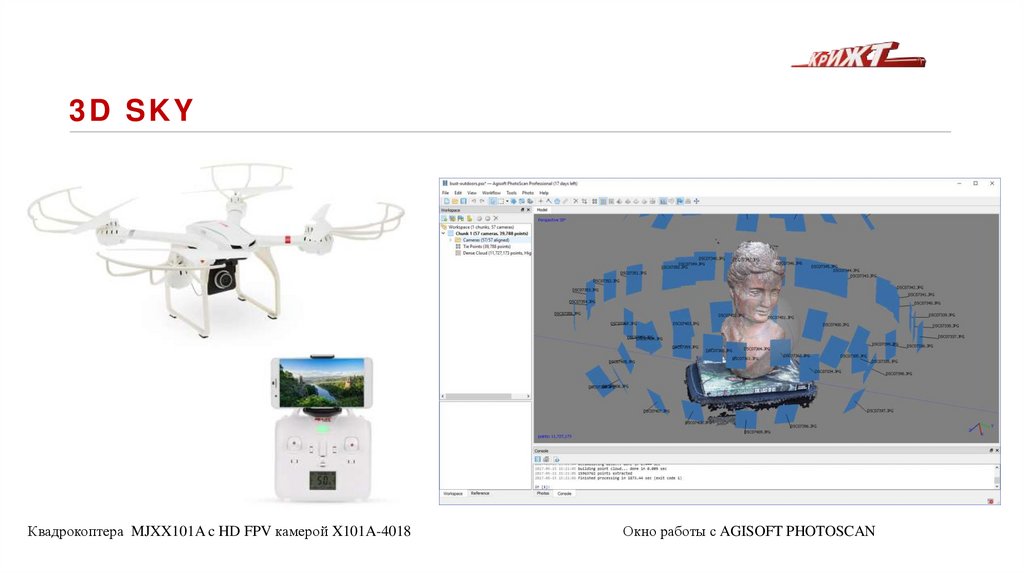The height and width of the screenshot is (574, 1024).
Task: Click the third icon in Console toolbar
Action: (556, 459)
